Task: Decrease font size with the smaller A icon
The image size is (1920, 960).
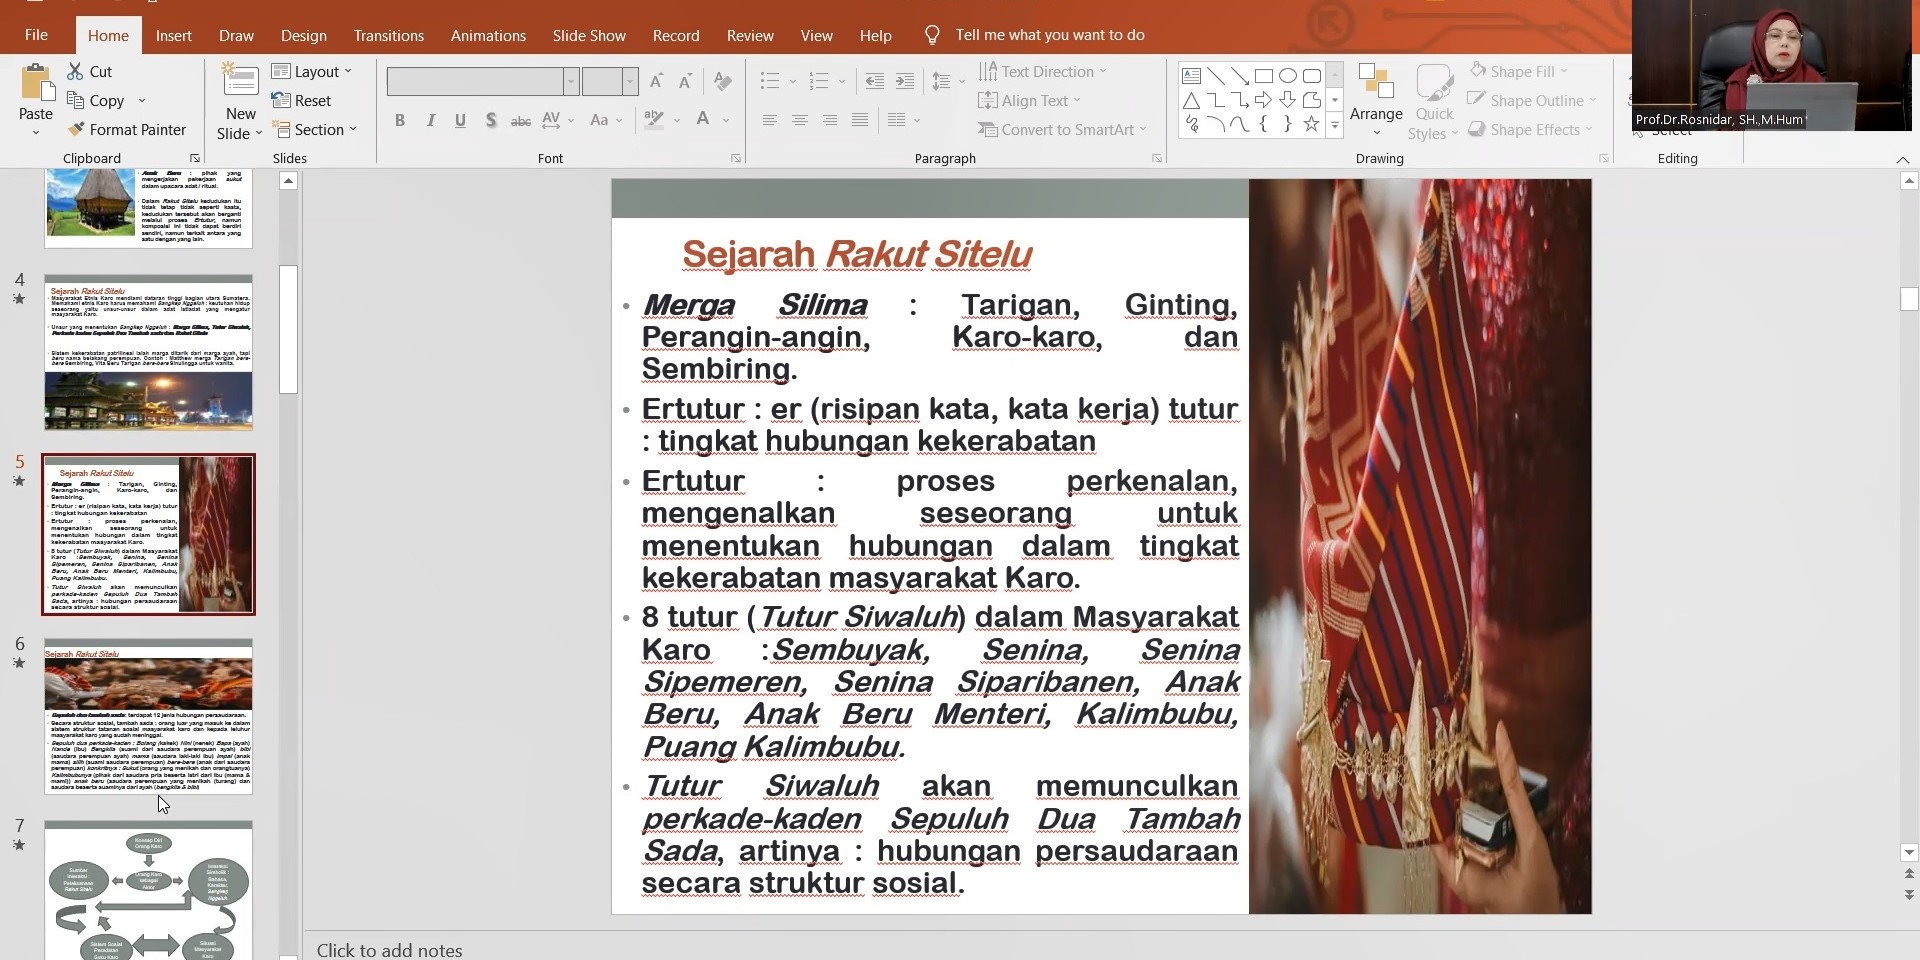Action: (x=685, y=81)
